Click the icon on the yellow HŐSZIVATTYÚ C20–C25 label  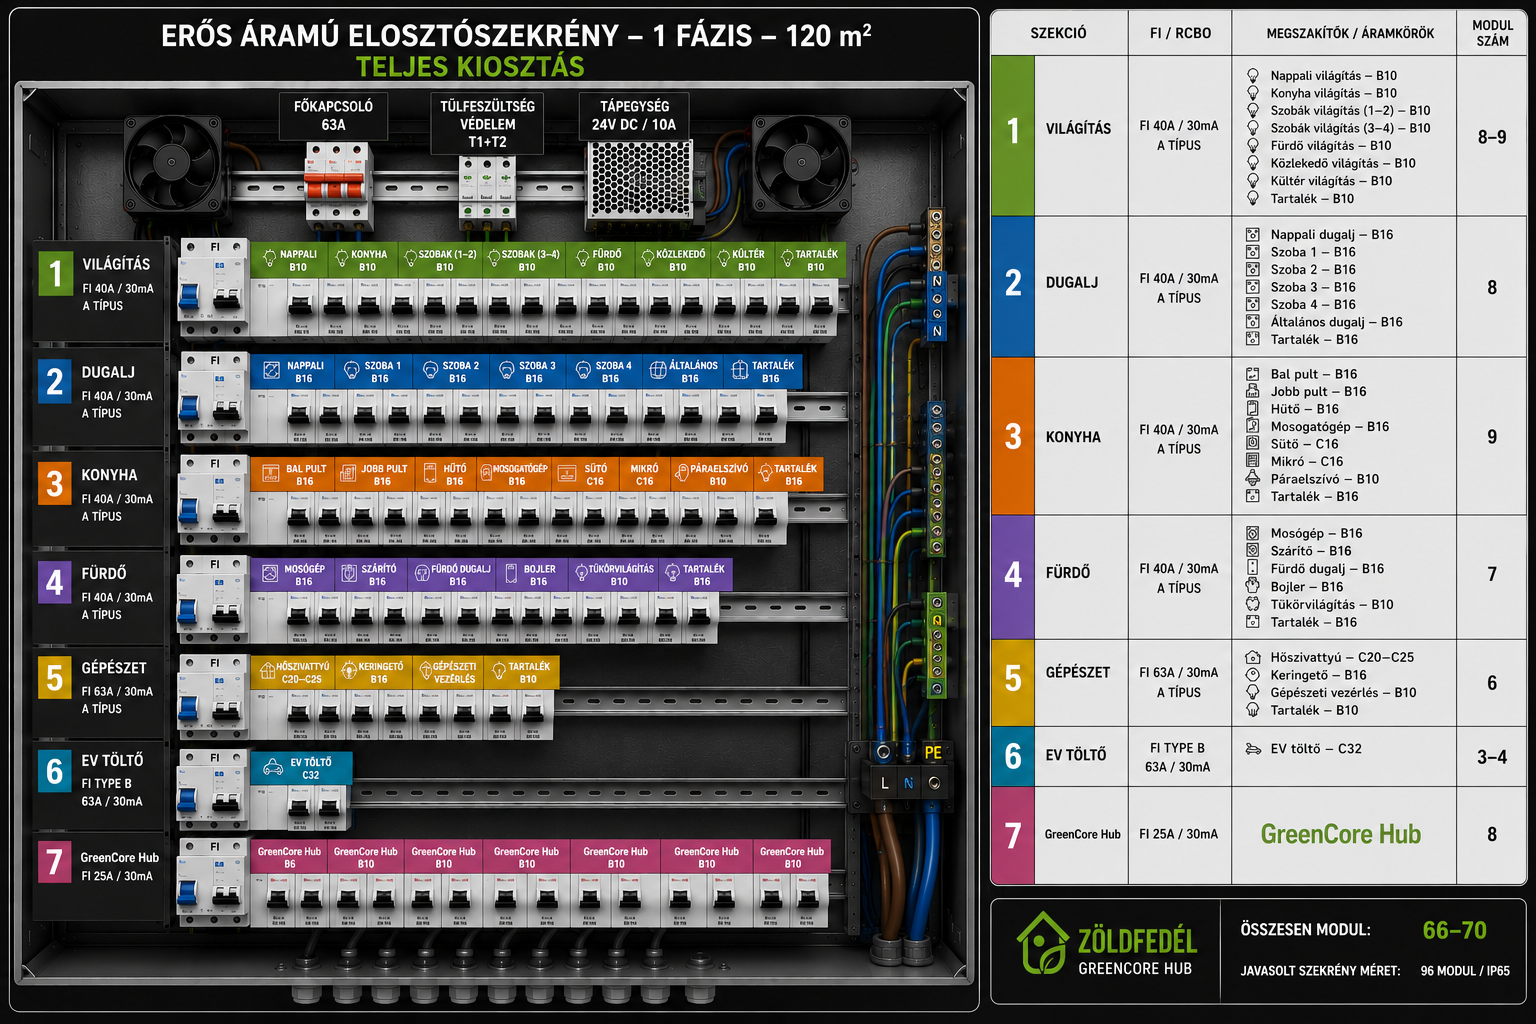[x=267, y=672]
